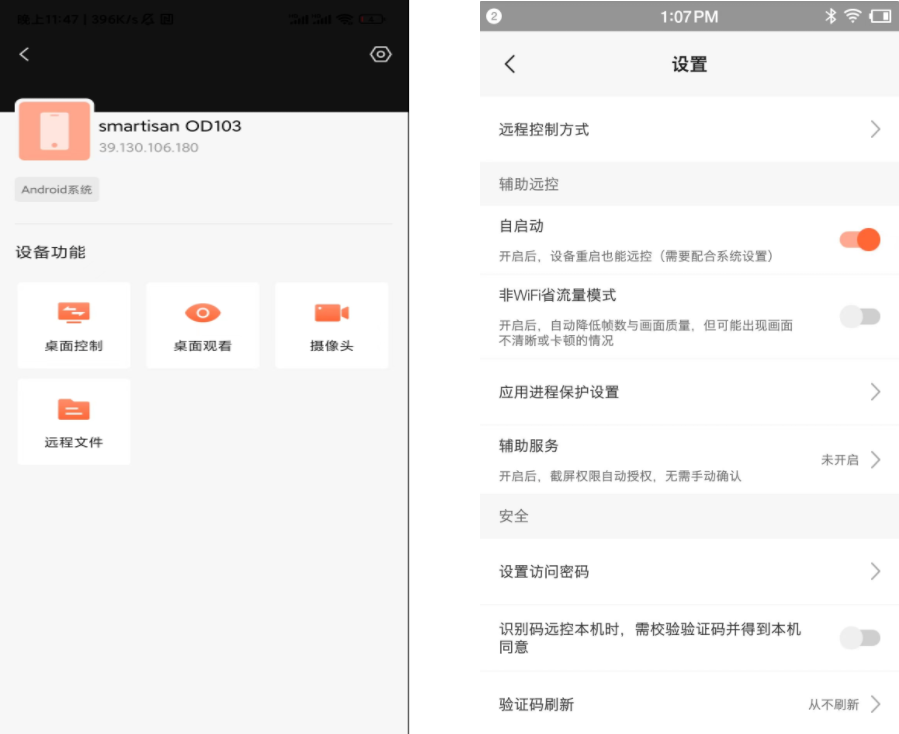Tap the WiFi icon in status bar
The image size is (899, 734).
(852, 16)
